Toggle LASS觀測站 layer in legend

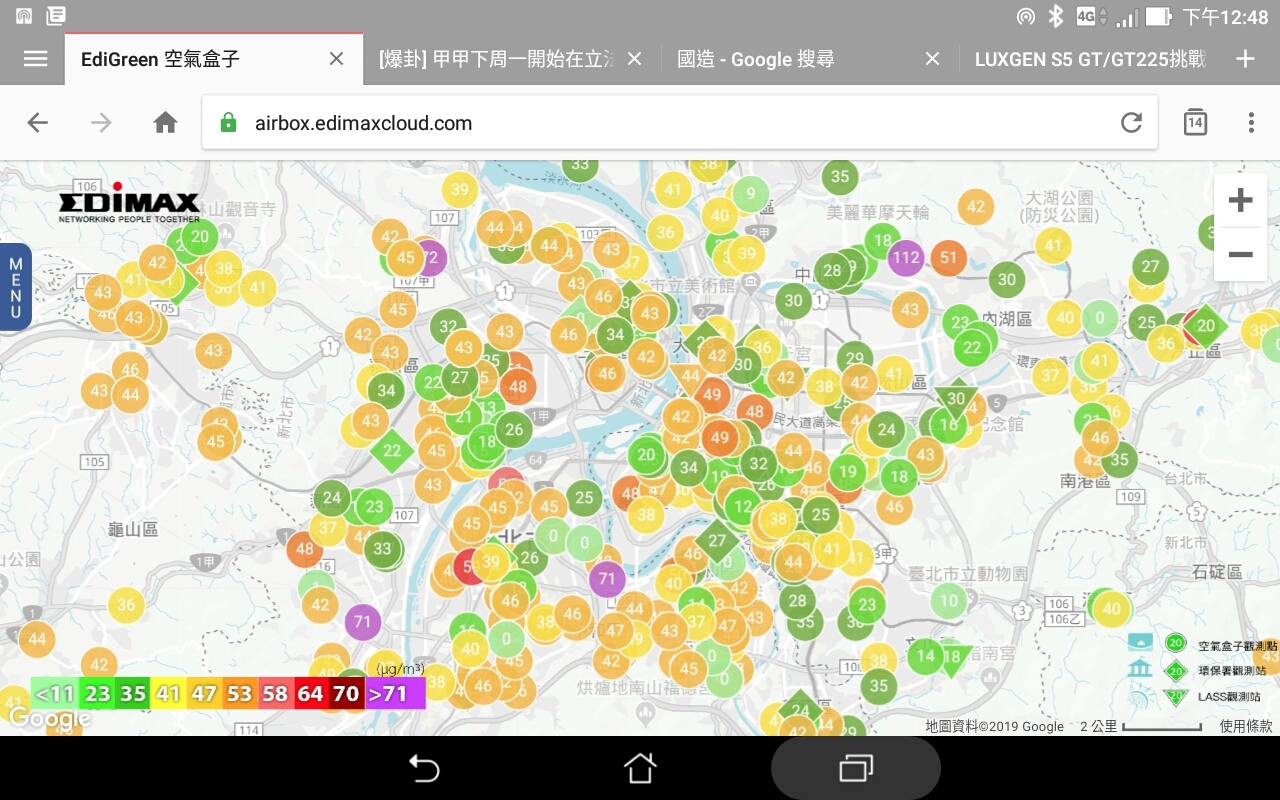tap(1204, 696)
